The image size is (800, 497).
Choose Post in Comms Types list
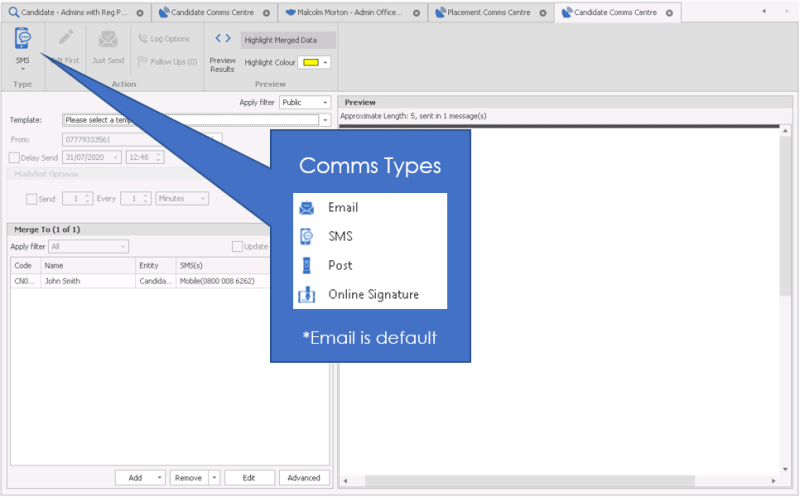point(340,266)
